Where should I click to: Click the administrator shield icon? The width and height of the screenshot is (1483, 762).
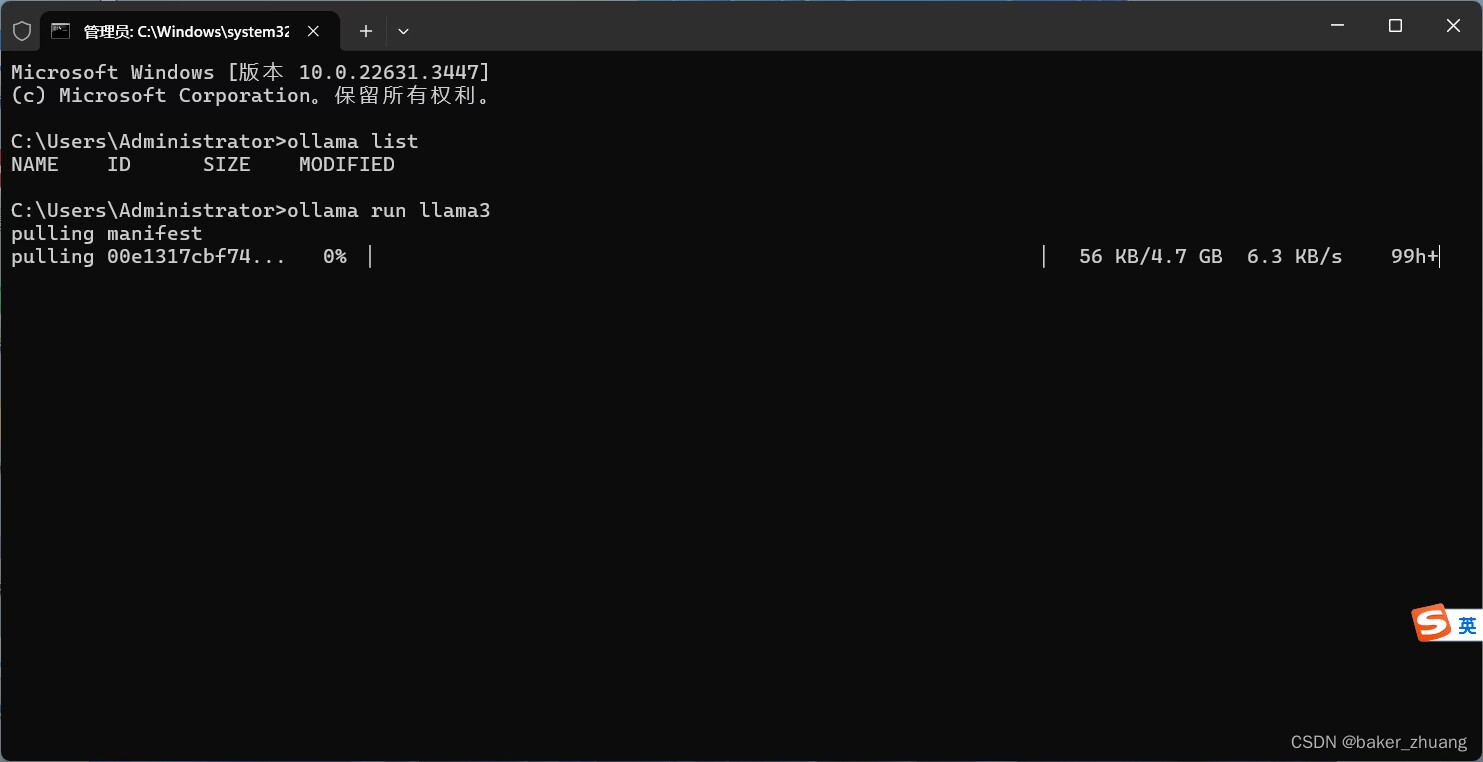tap(21, 31)
